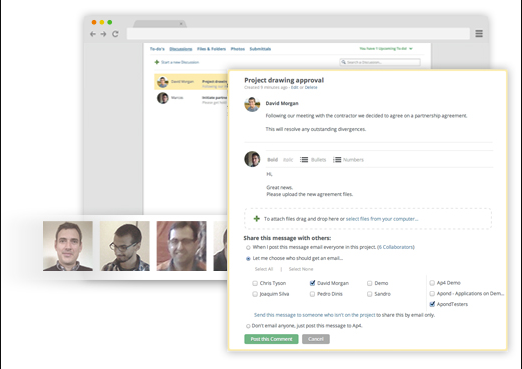Open the Photos tab
The image size is (522, 369).
(x=238, y=49)
